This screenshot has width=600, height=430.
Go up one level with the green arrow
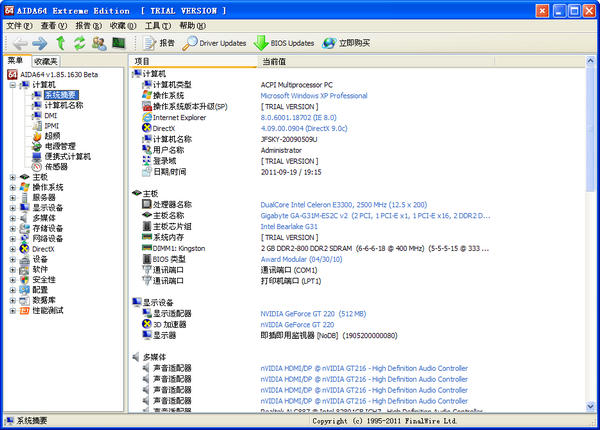[60, 43]
